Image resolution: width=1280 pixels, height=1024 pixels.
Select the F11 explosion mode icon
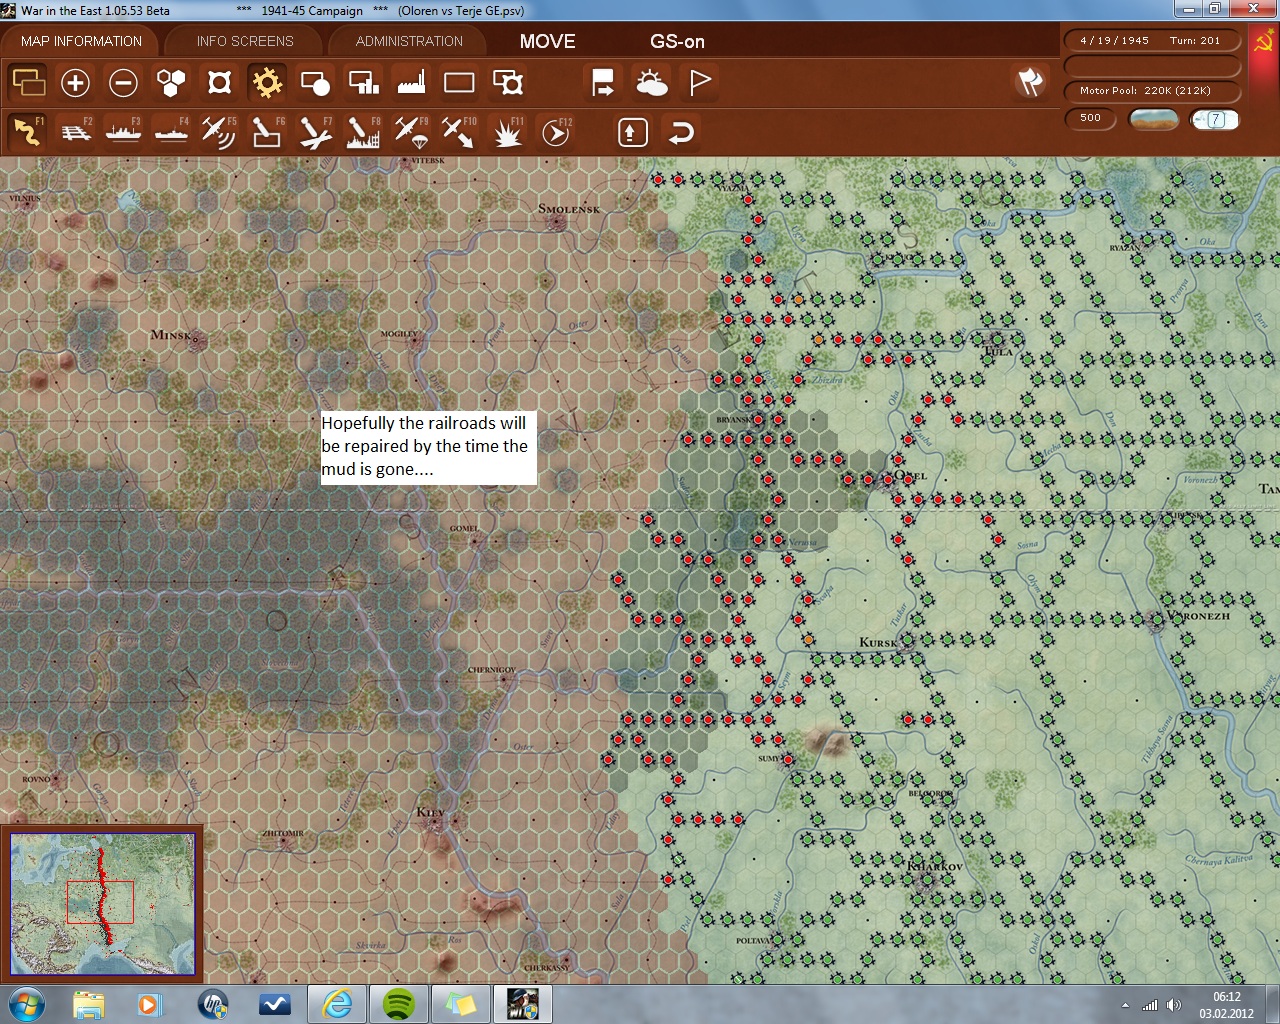click(507, 131)
